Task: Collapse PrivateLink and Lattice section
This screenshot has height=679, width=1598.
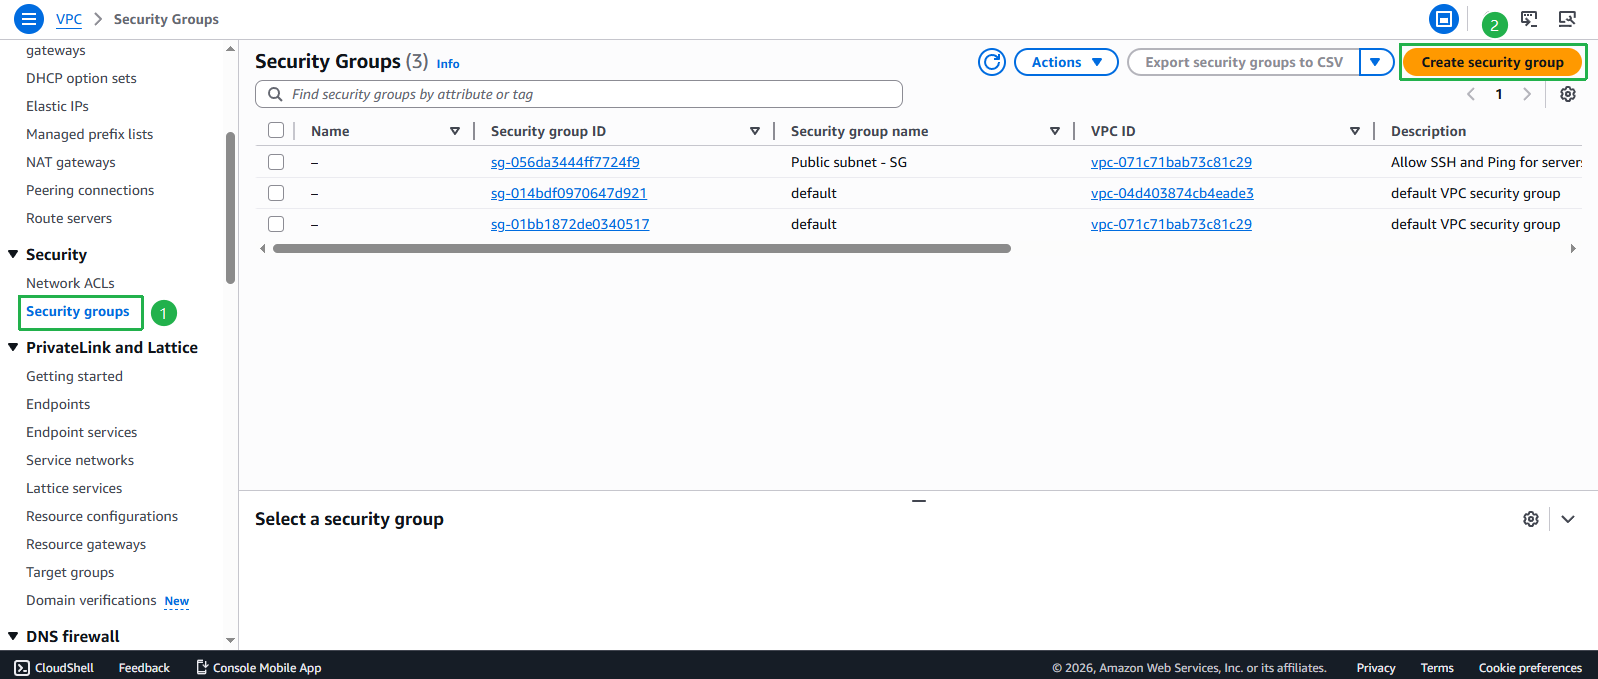Action: click(13, 347)
